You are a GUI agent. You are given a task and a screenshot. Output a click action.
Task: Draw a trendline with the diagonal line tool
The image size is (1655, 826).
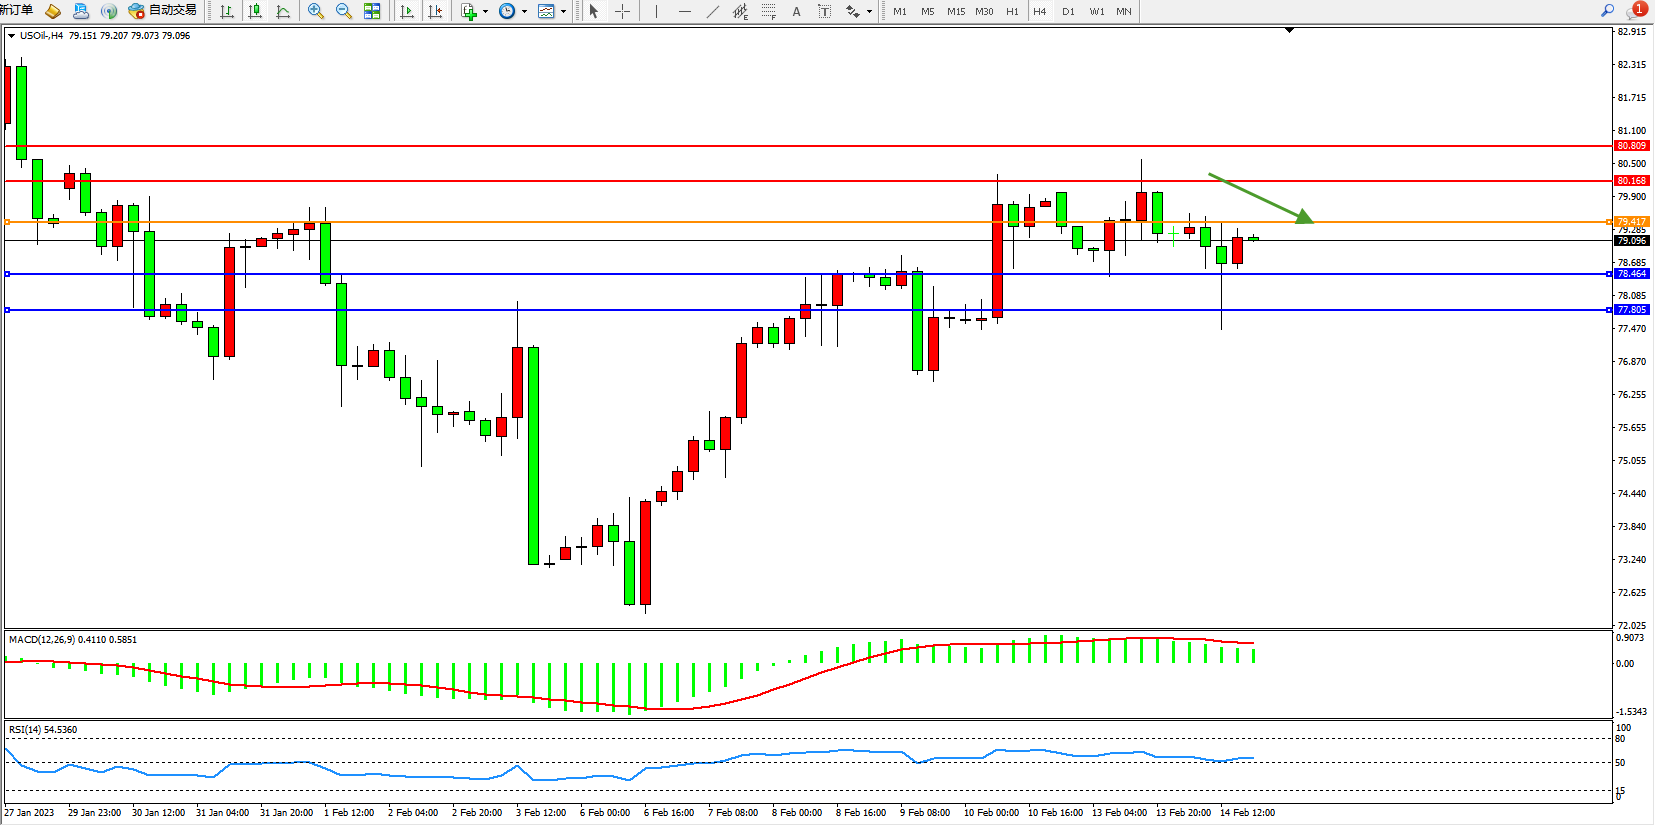712,11
